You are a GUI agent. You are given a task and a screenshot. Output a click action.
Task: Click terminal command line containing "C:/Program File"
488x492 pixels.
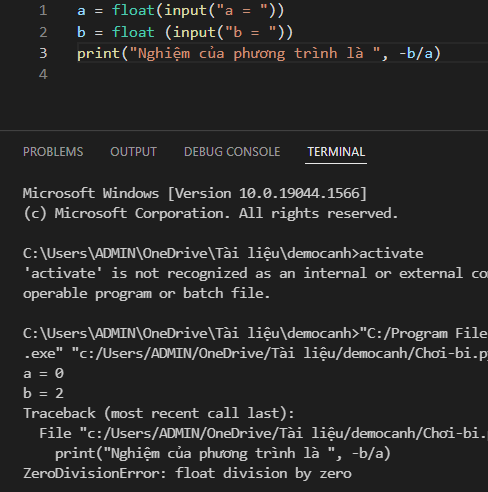point(255,333)
